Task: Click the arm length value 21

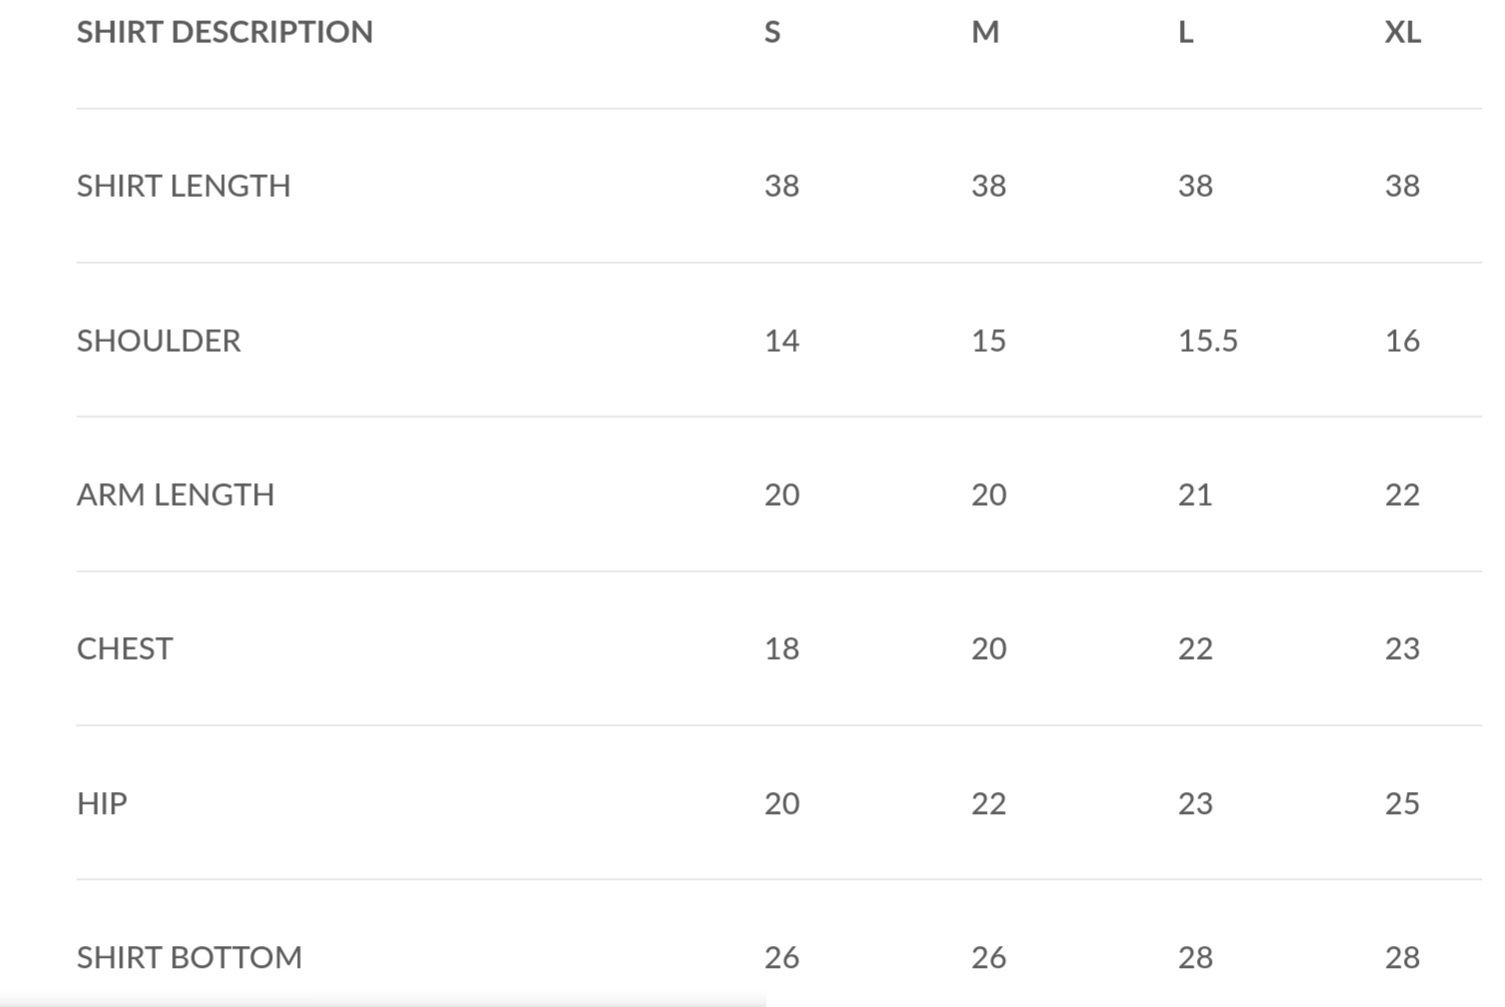Action: tap(1195, 495)
